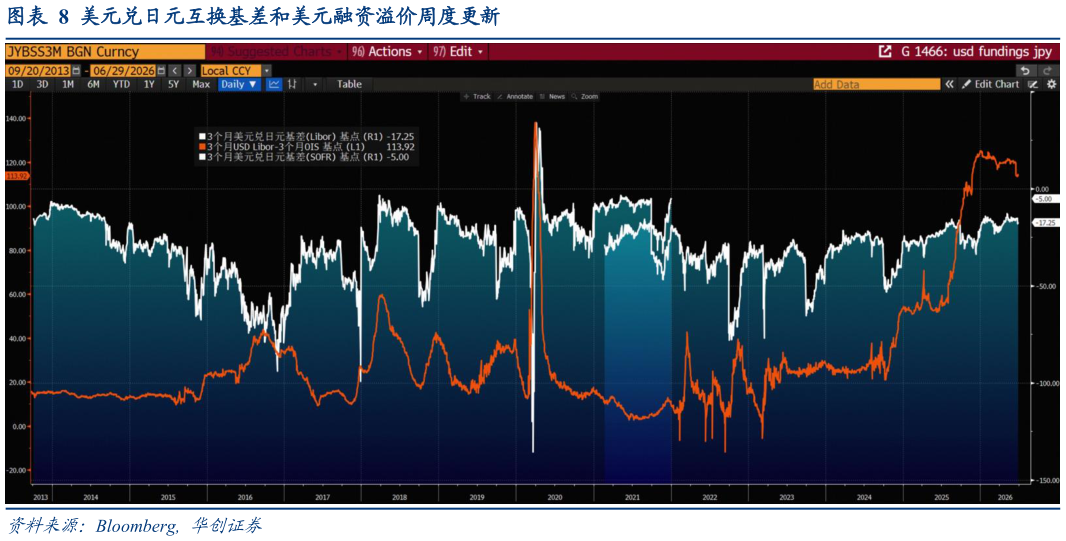Click the Libor basis legend color square
1066x541 pixels.
pos(201,136)
